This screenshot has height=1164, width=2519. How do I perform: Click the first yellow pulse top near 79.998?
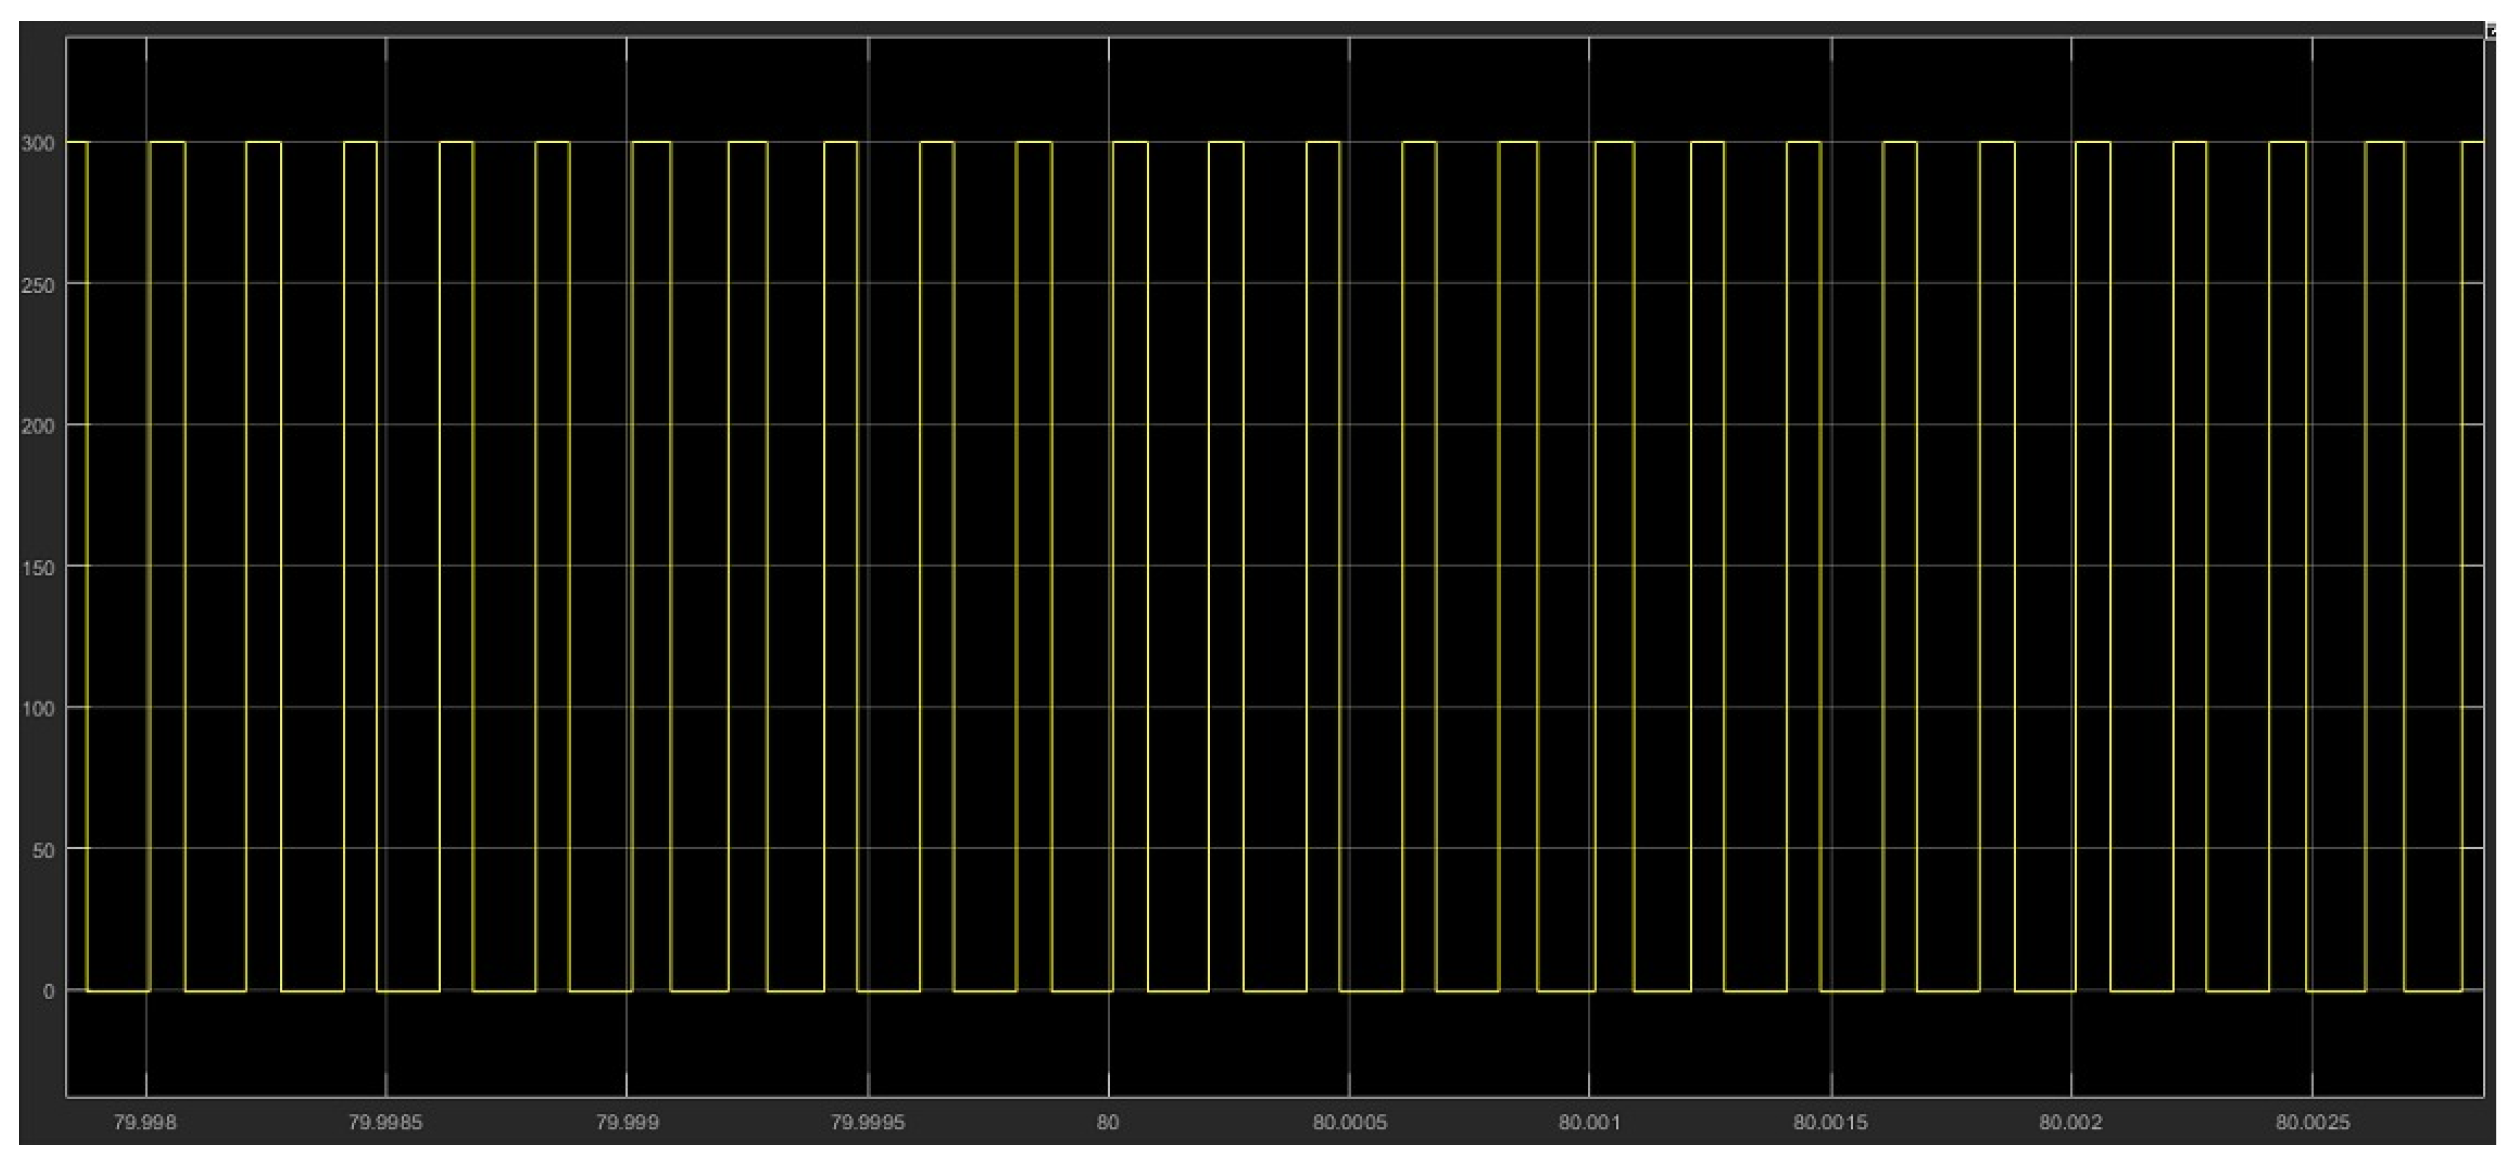click(167, 143)
